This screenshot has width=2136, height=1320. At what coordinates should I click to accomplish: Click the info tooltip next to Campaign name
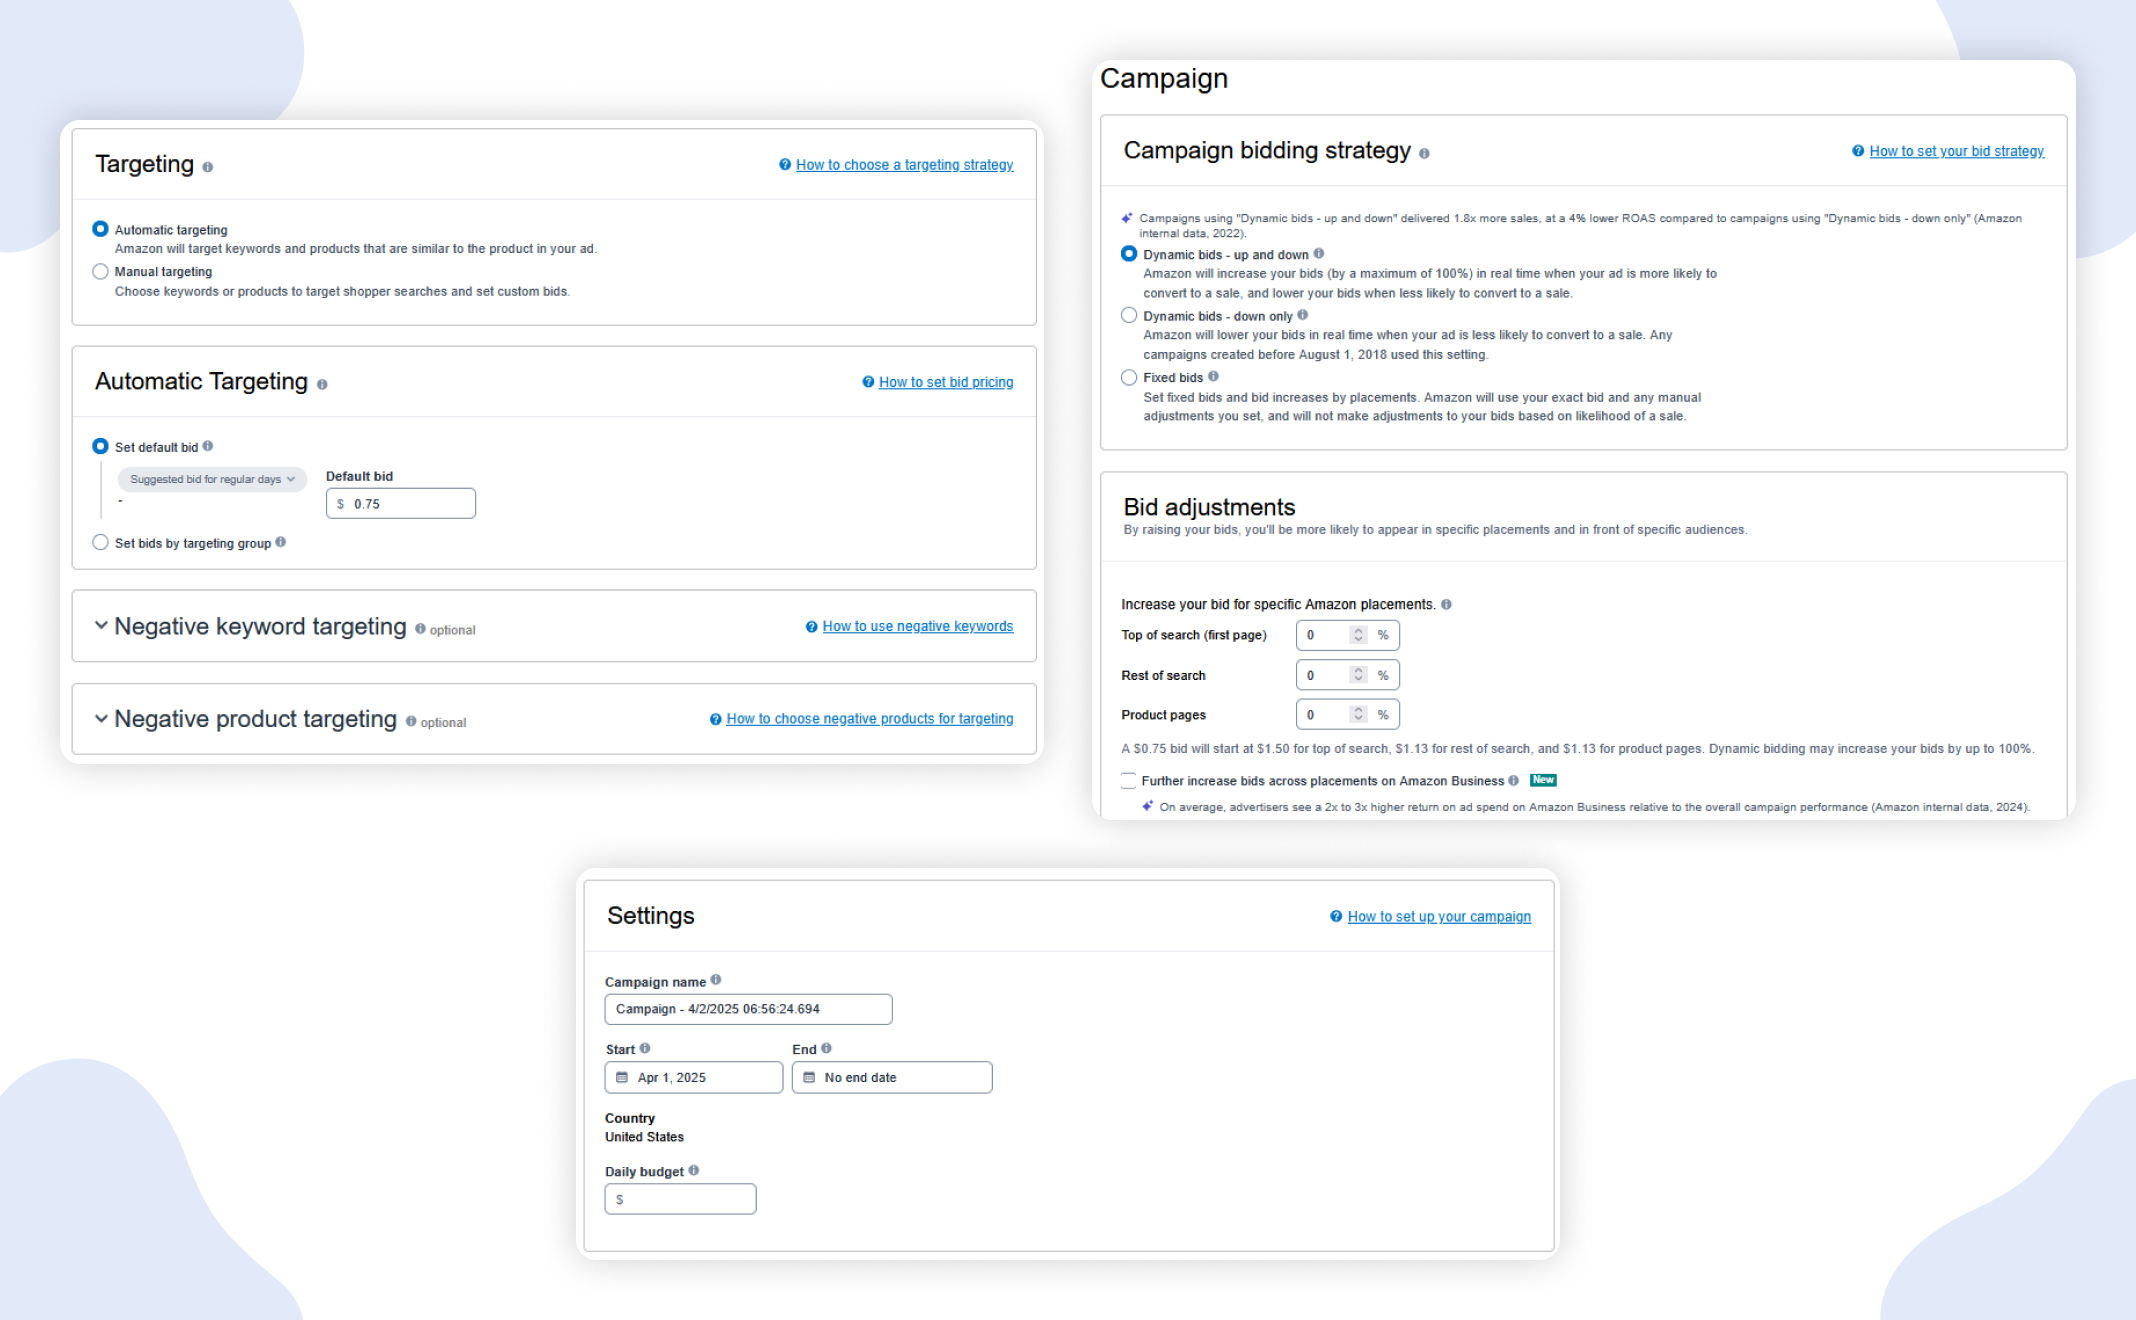716,980
